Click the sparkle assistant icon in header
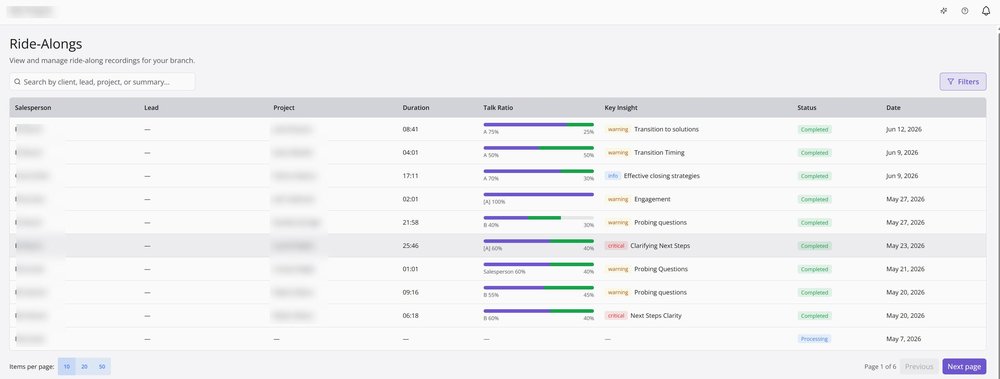The height and width of the screenshot is (379, 1000). (944, 11)
